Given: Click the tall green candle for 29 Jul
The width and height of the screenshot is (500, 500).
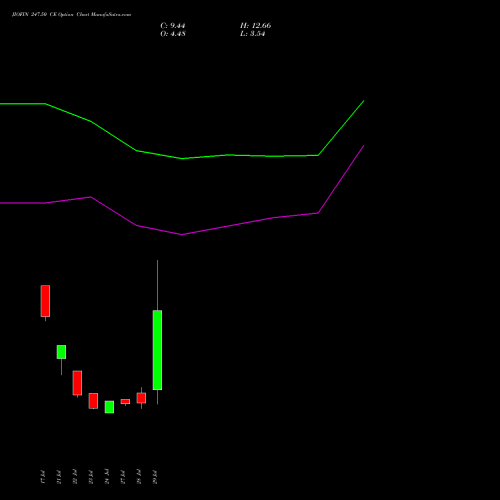Looking at the screenshot, I should pyautogui.click(x=157, y=350).
